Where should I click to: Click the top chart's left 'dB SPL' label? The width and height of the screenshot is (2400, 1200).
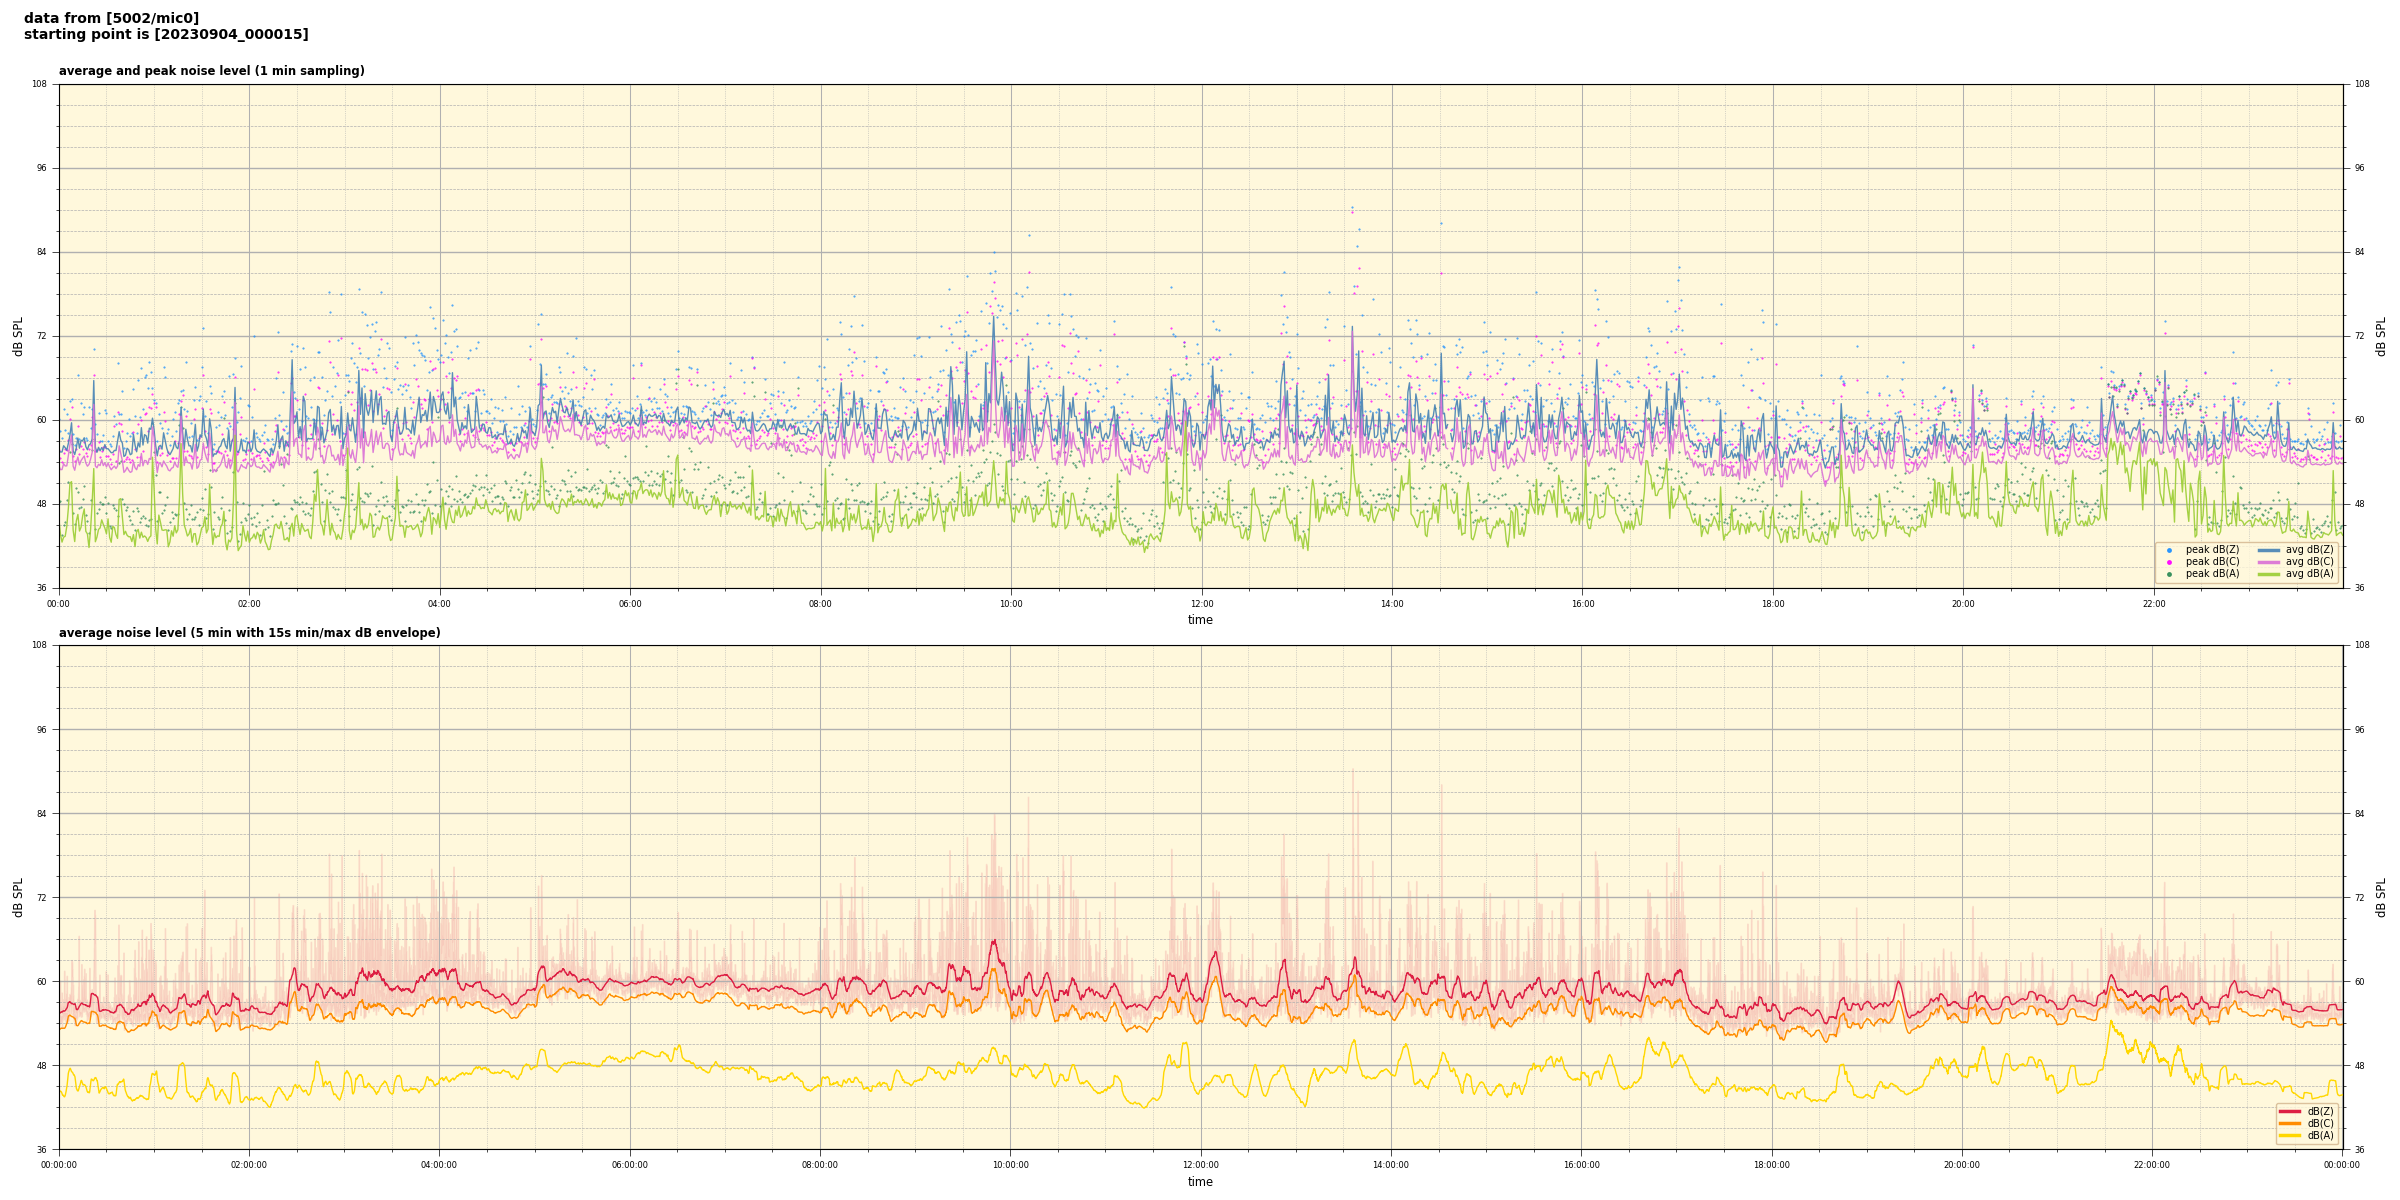click(18, 336)
